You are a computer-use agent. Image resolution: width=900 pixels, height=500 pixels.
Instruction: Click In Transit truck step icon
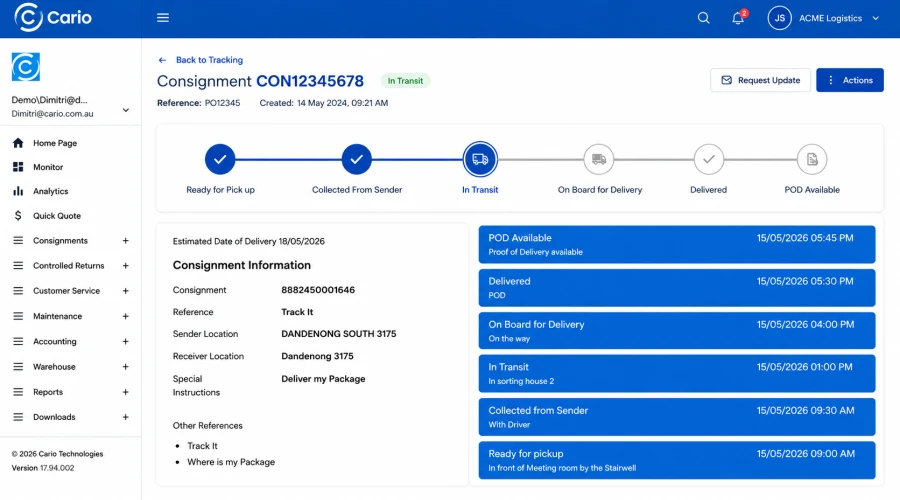point(480,159)
